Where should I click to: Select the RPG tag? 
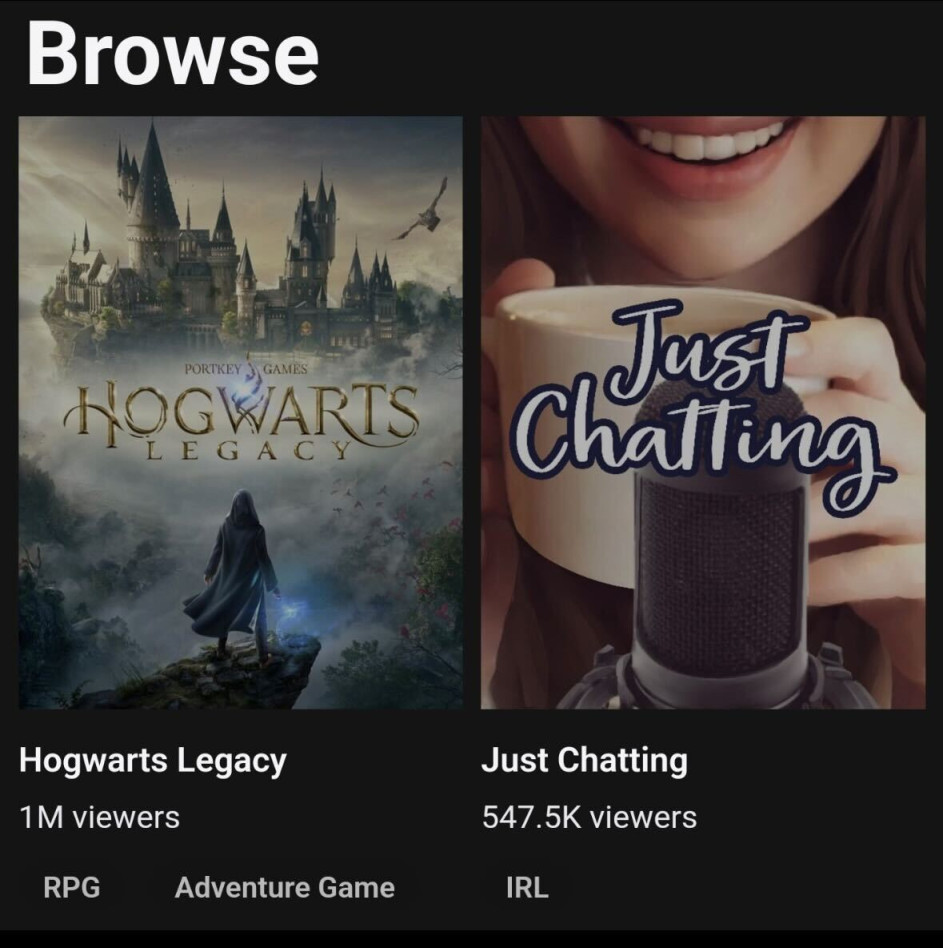[72, 888]
